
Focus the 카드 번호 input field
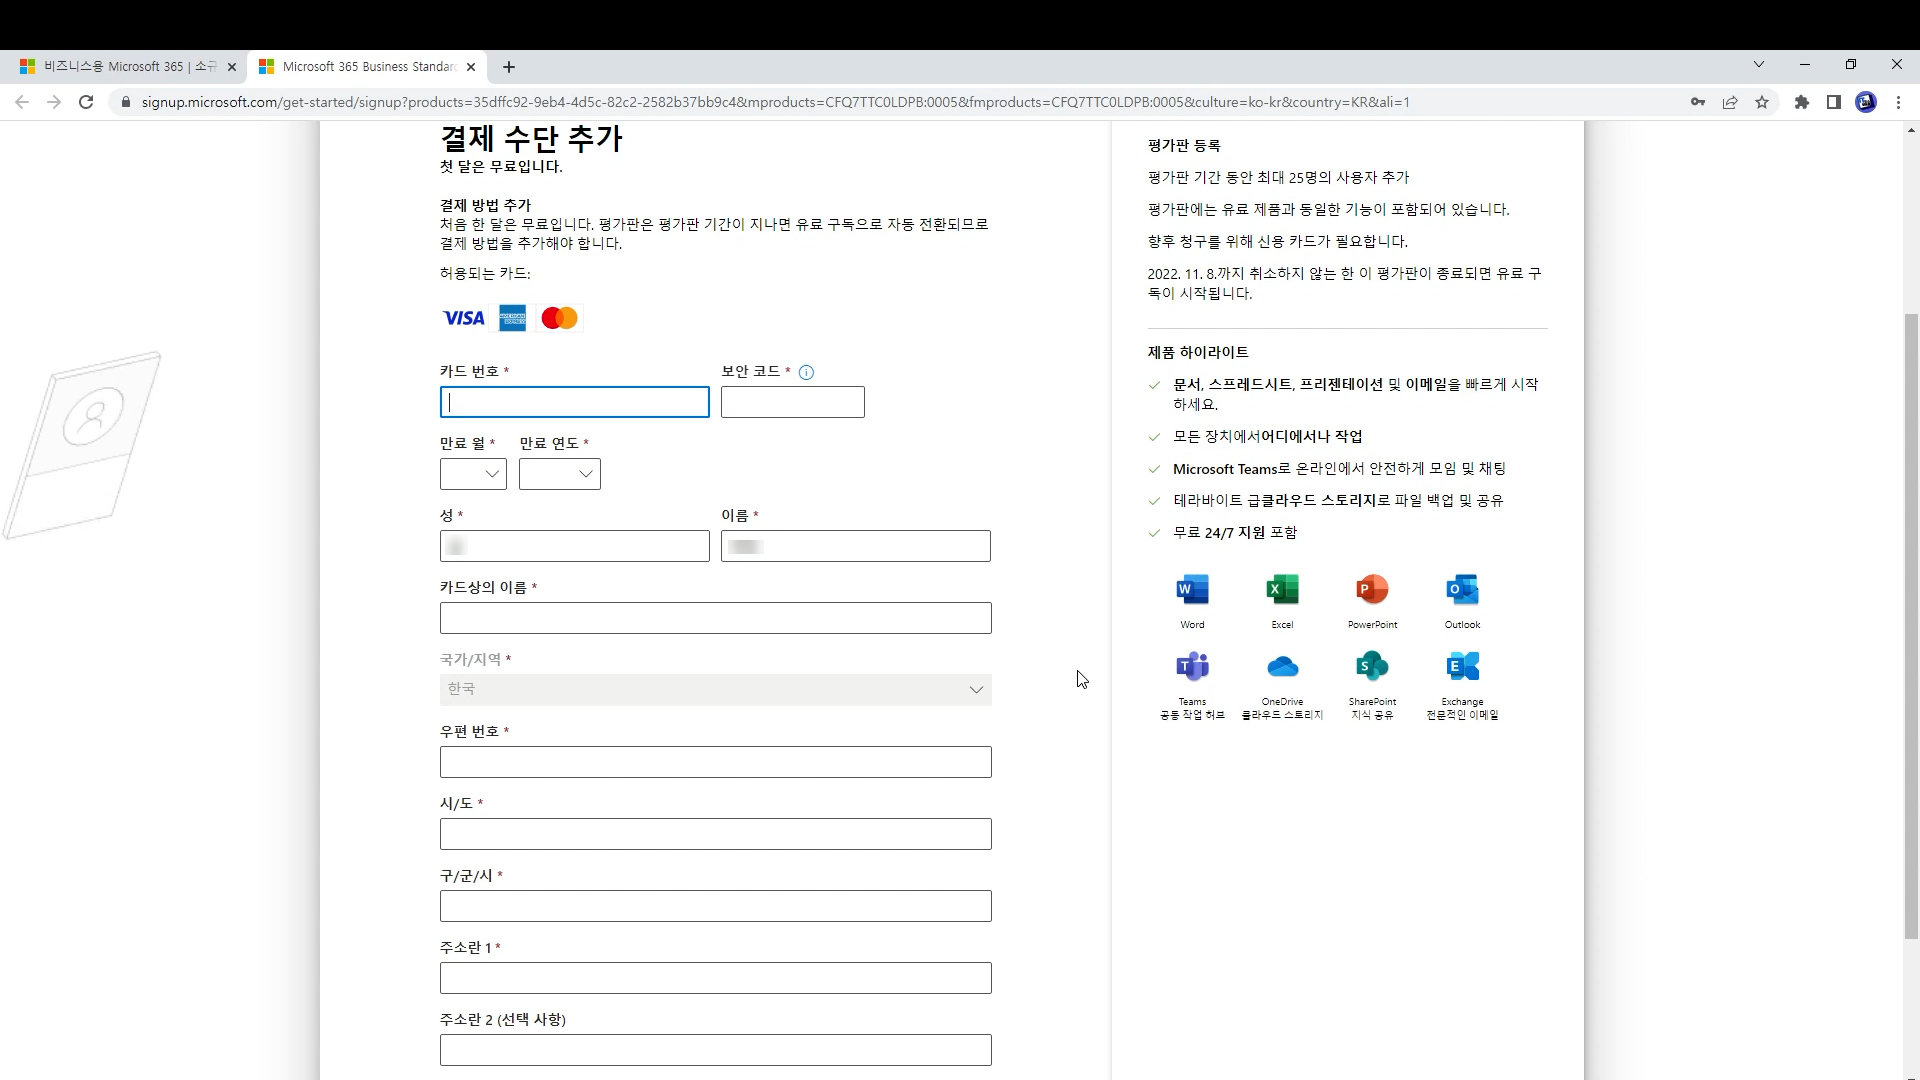(575, 402)
